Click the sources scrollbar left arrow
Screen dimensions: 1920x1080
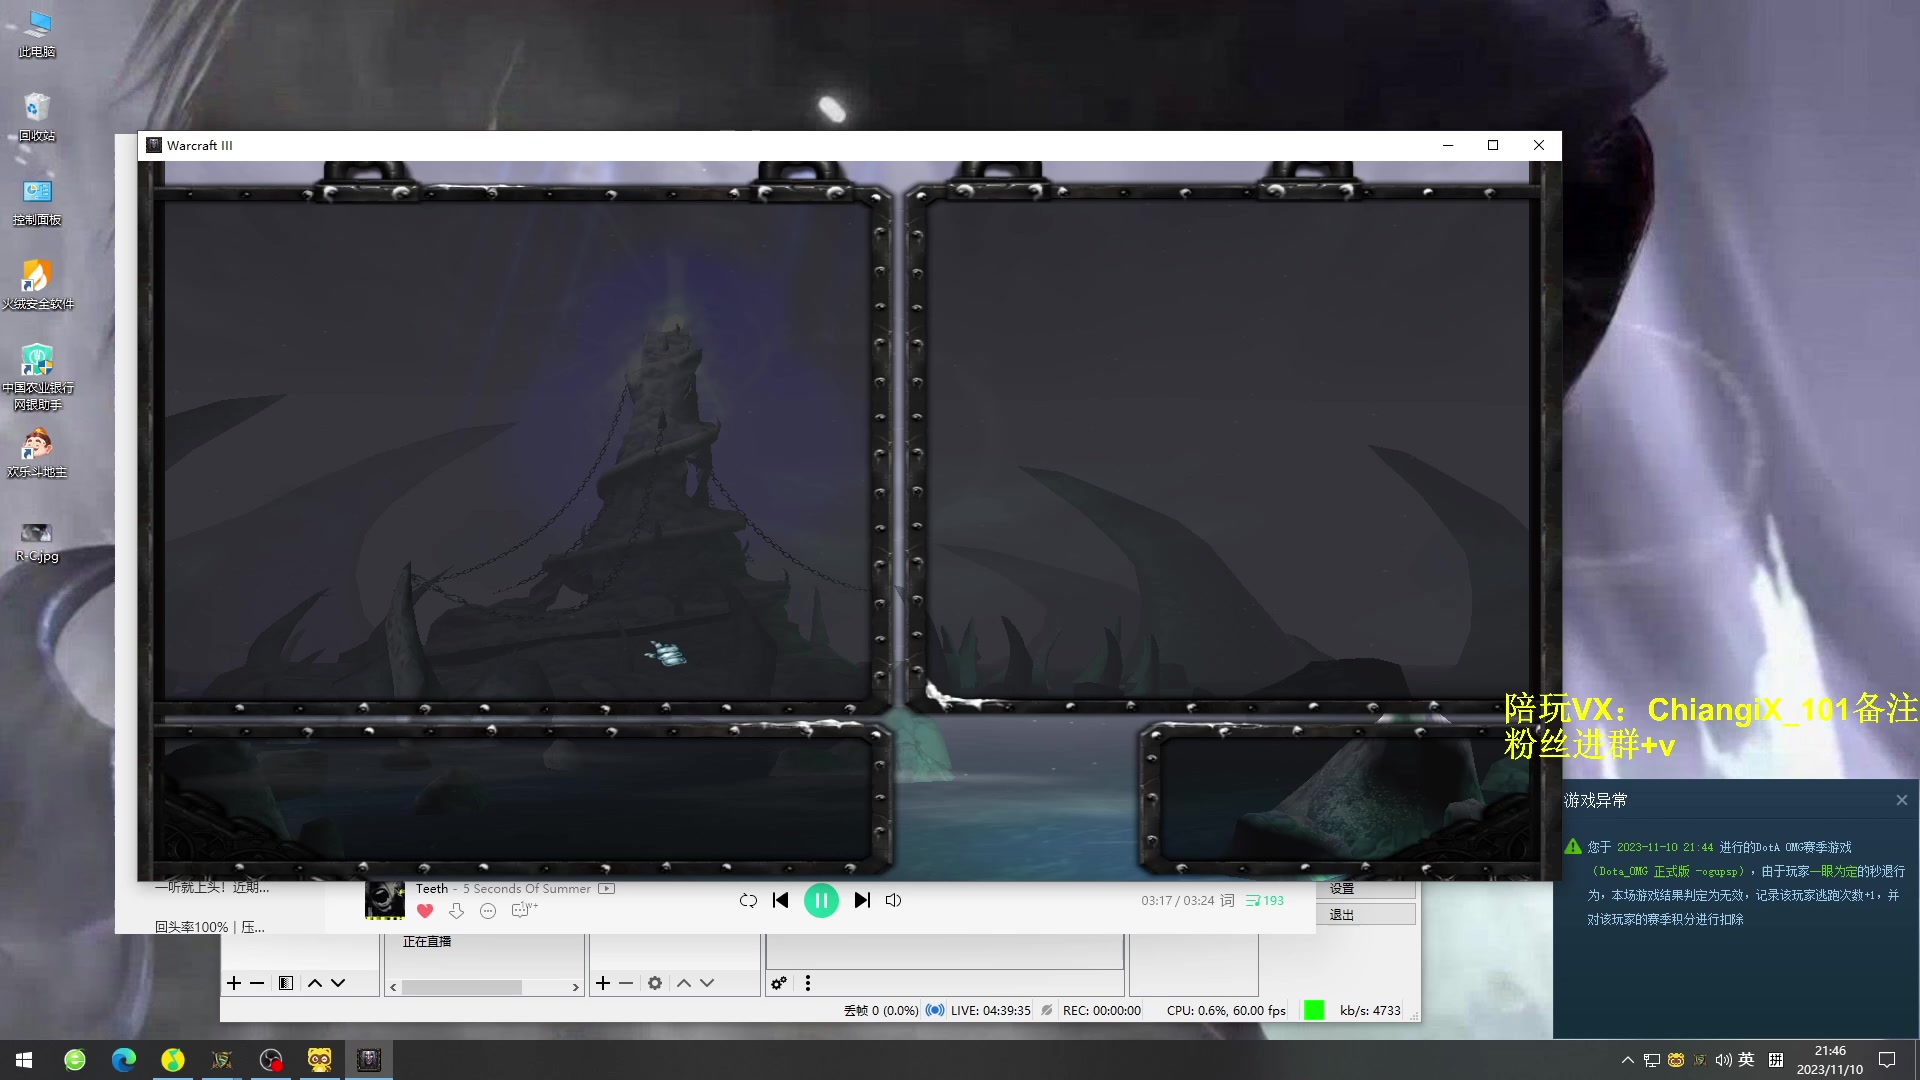point(393,987)
